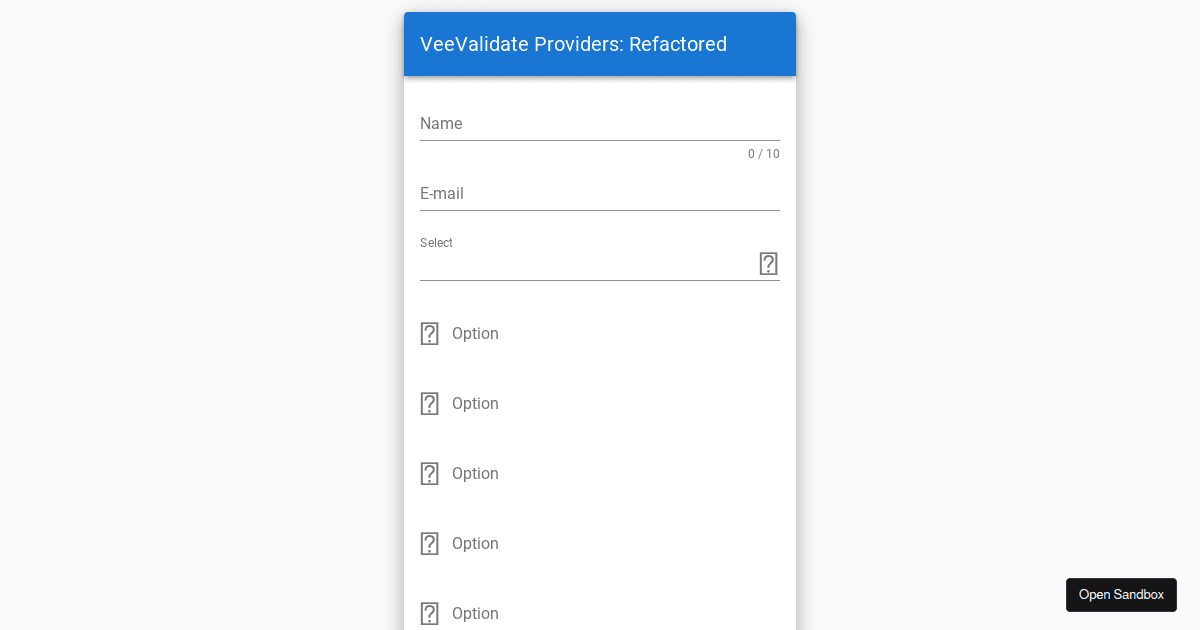Focus the E-mail input field
This screenshot has width=1200, height=630.
600,194
